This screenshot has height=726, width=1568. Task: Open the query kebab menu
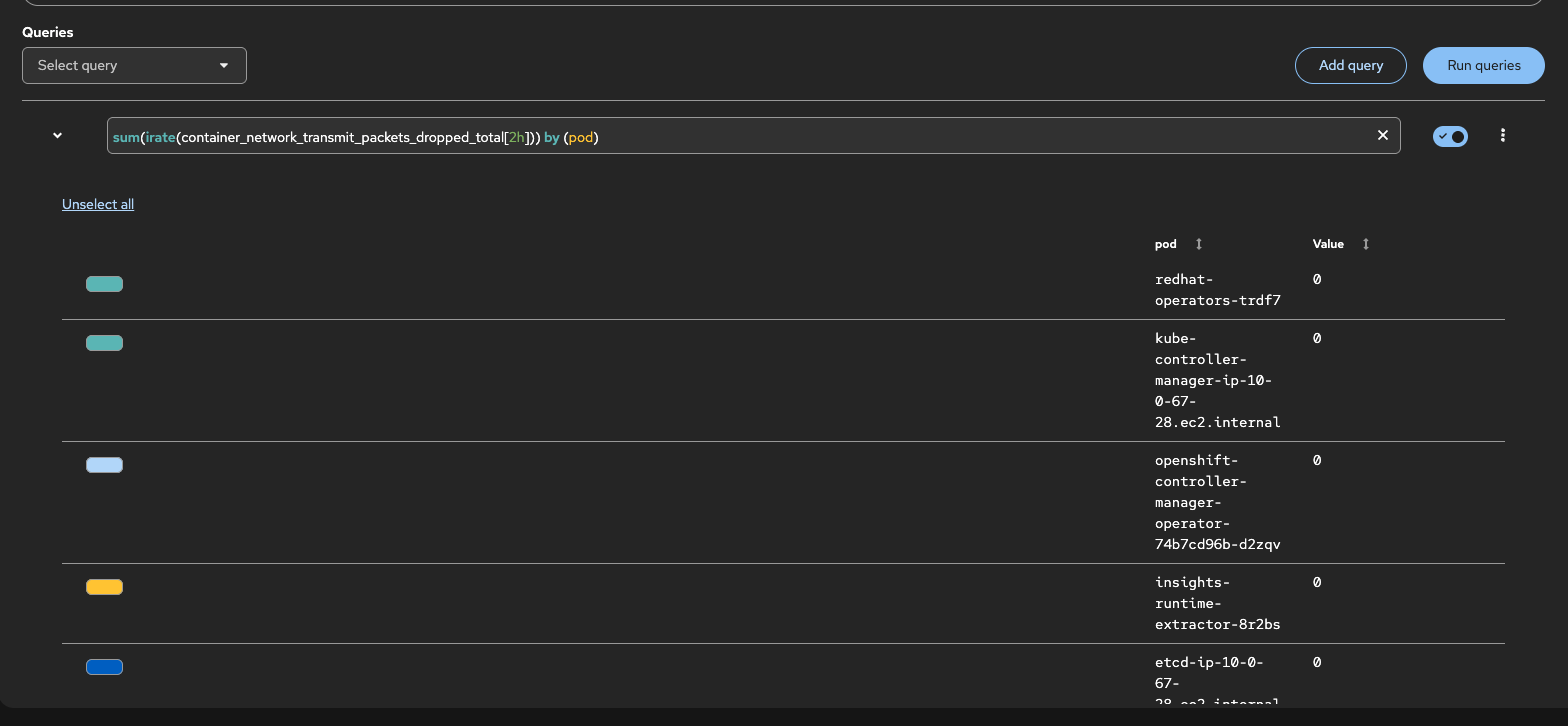tap(1502, 136)
